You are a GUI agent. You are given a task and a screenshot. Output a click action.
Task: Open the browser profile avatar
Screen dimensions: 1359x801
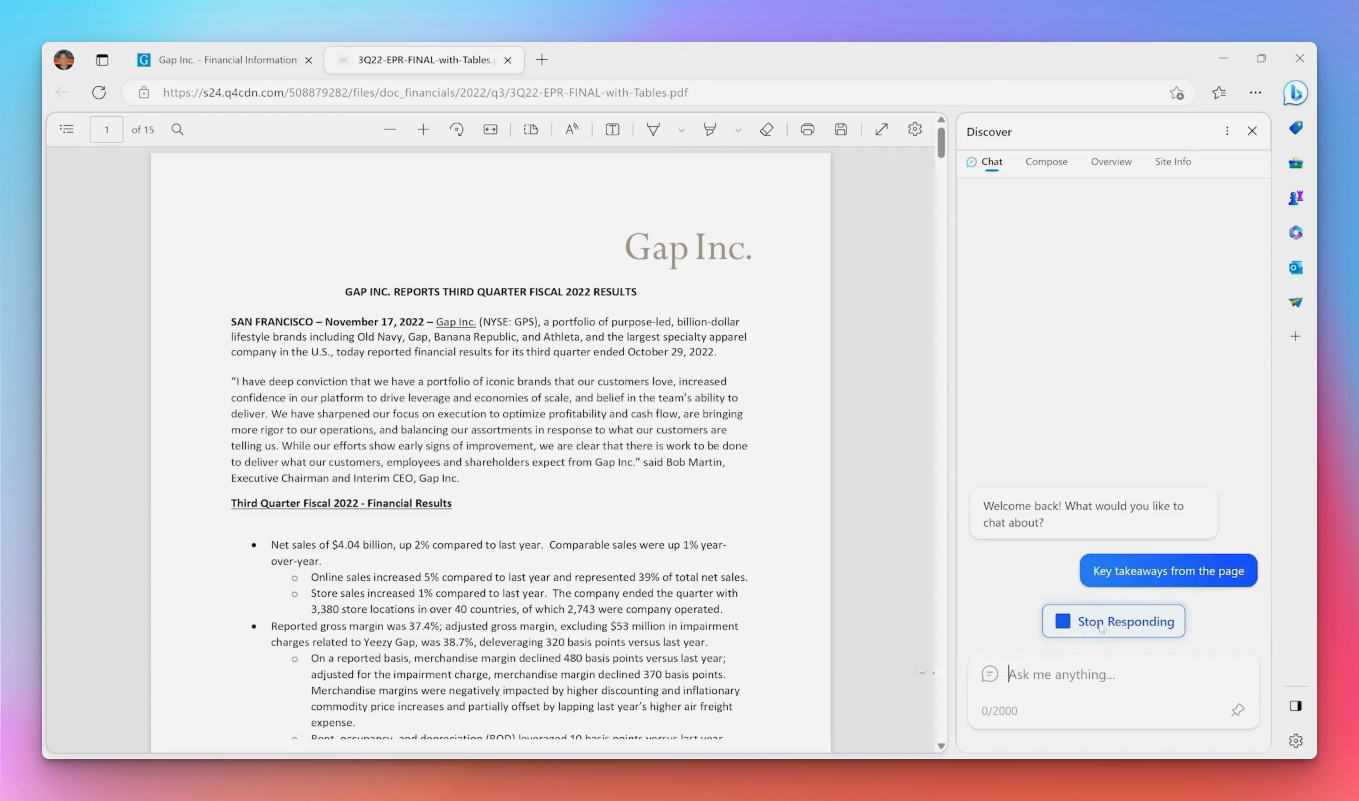[64, 60]
